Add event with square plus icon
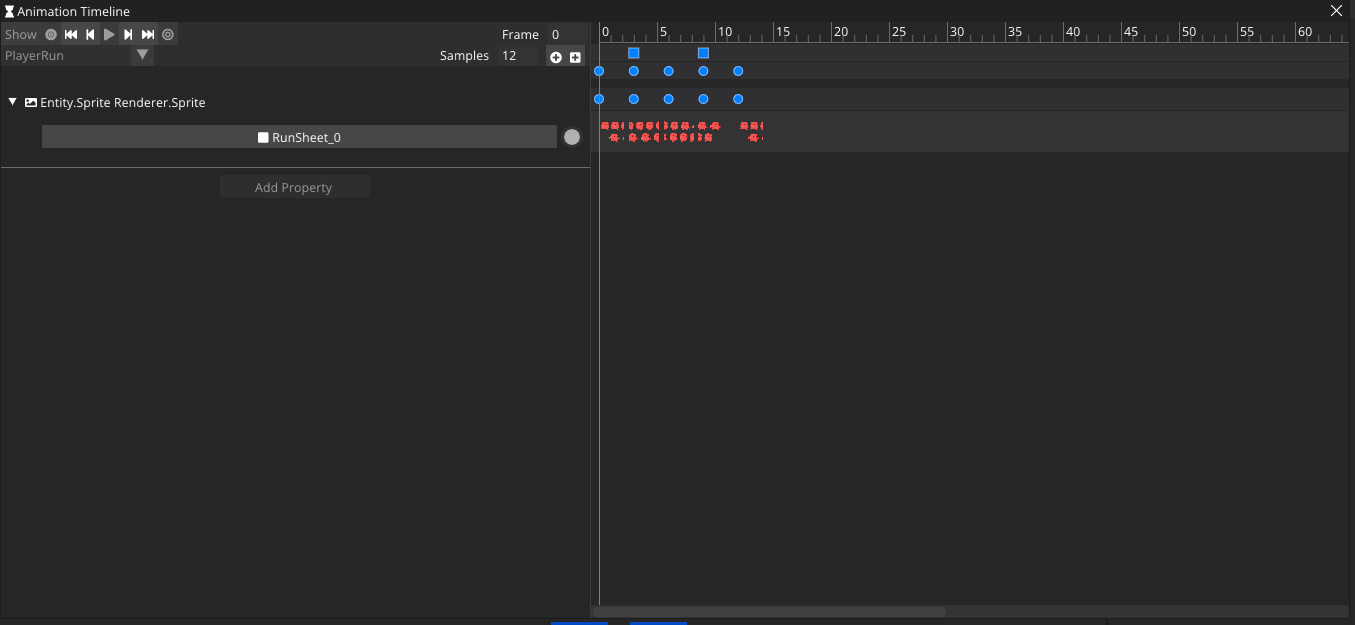1355x625 pixels. pos(575,57)
